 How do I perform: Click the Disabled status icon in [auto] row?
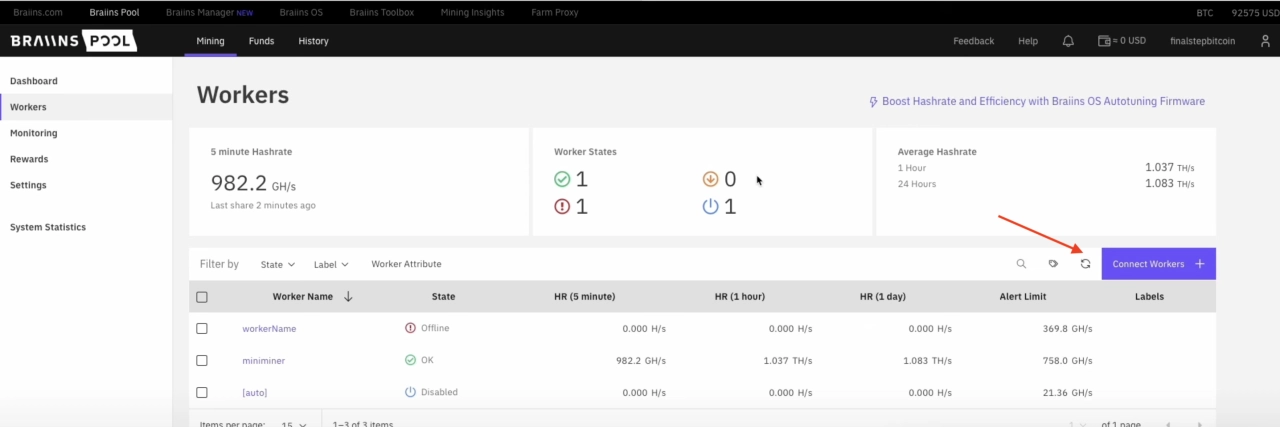point(410,392)
